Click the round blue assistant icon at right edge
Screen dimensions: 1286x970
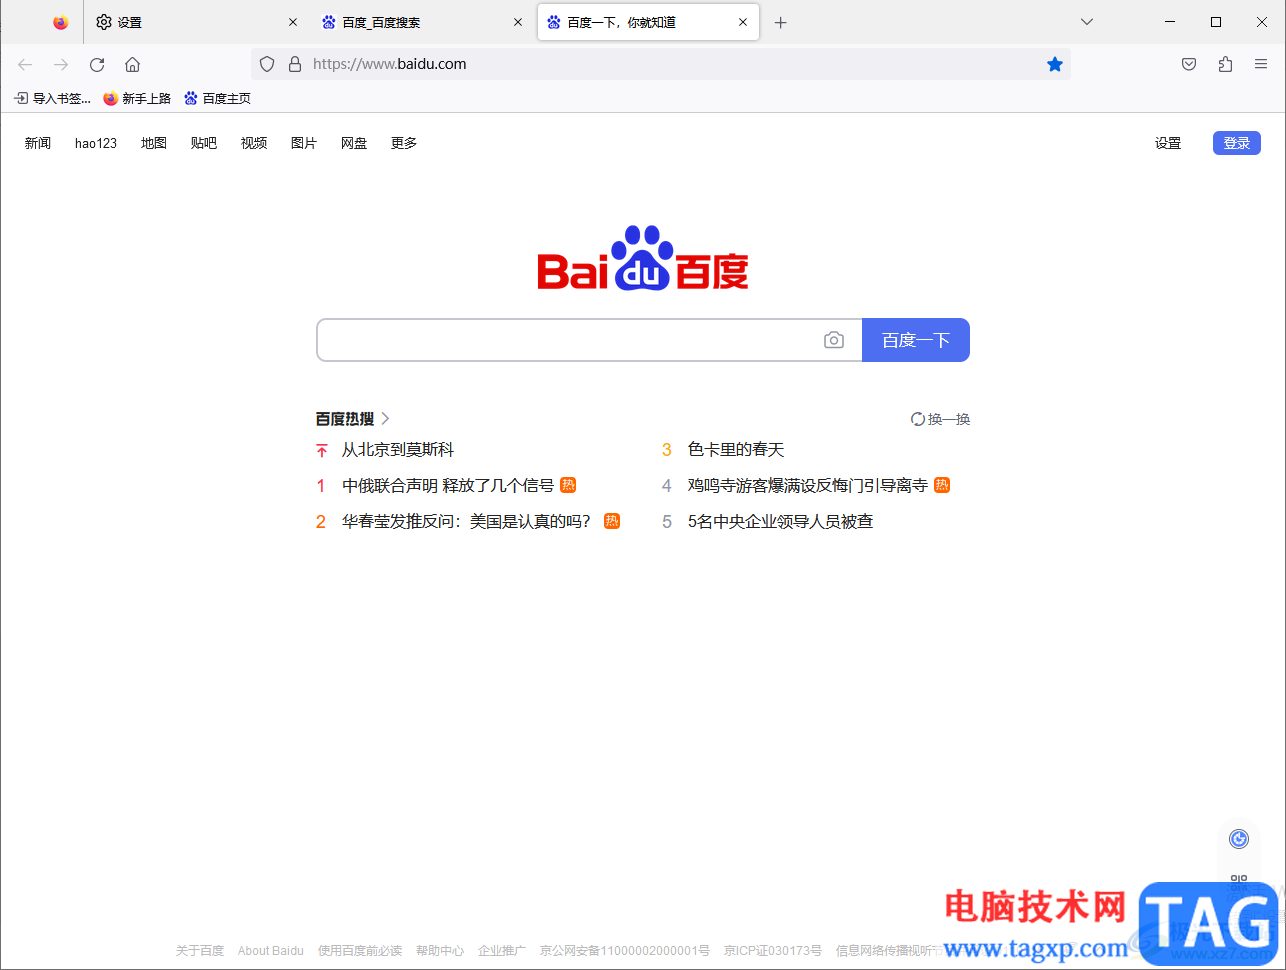click(x=1239, y=839)
